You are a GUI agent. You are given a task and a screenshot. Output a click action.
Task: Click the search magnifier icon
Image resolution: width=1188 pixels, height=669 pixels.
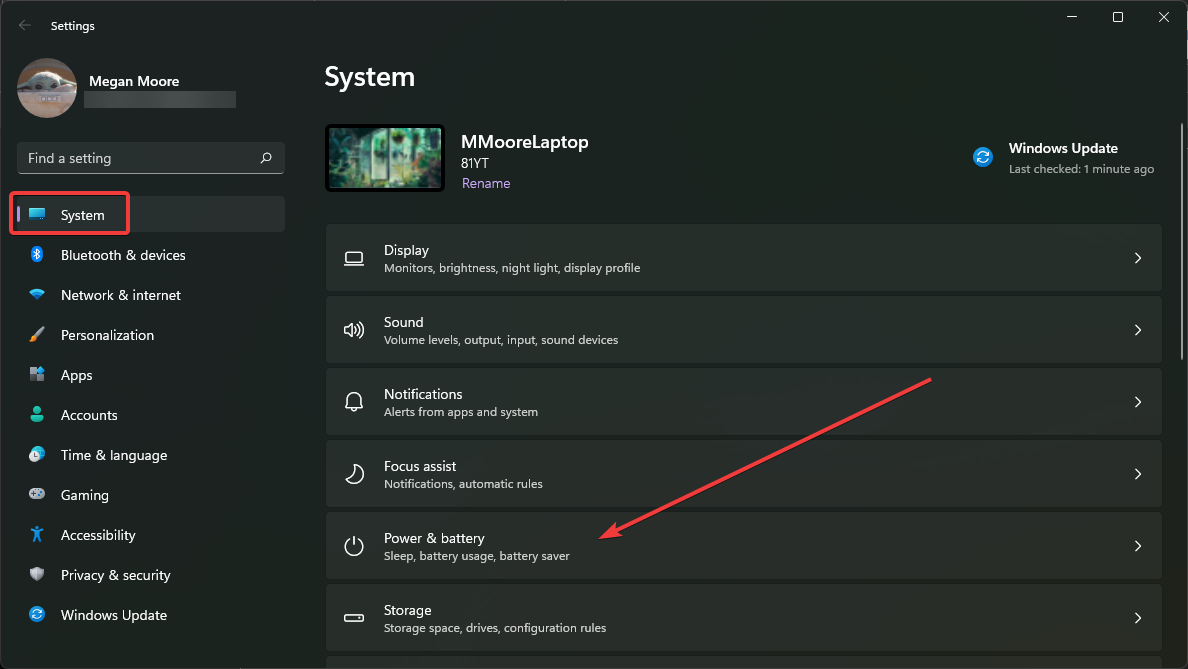point(266,158)
